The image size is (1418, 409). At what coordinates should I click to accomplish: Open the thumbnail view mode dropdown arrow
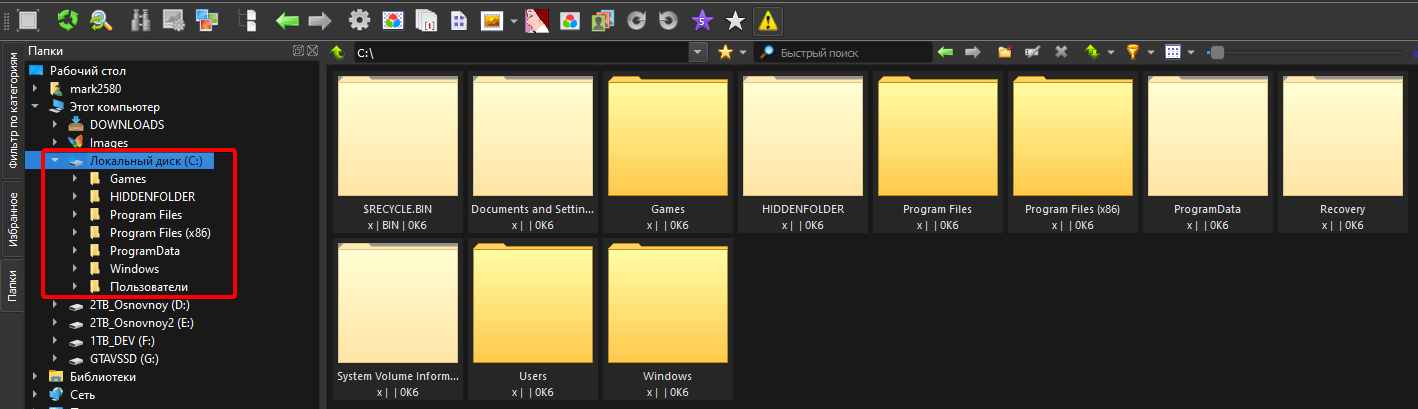coord(1192,52)
